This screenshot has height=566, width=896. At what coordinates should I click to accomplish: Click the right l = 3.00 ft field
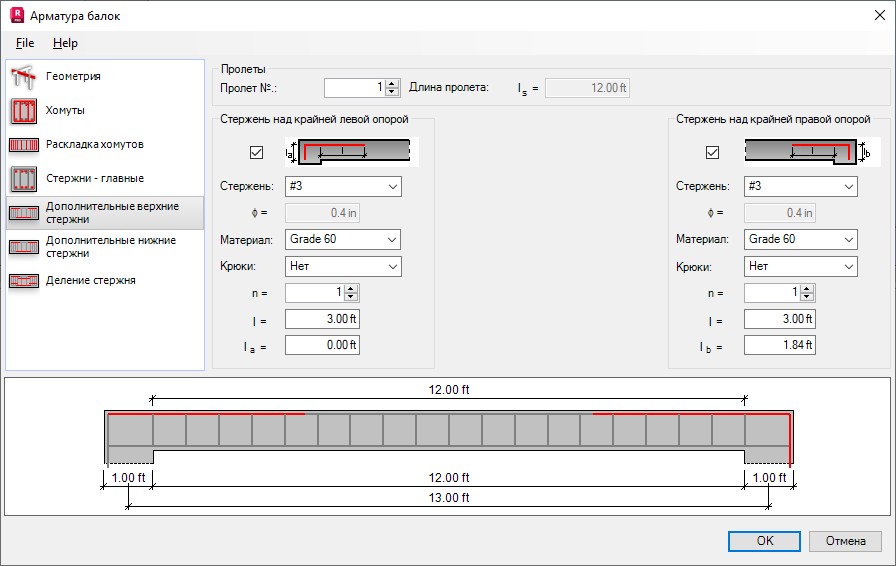[779, 319]
